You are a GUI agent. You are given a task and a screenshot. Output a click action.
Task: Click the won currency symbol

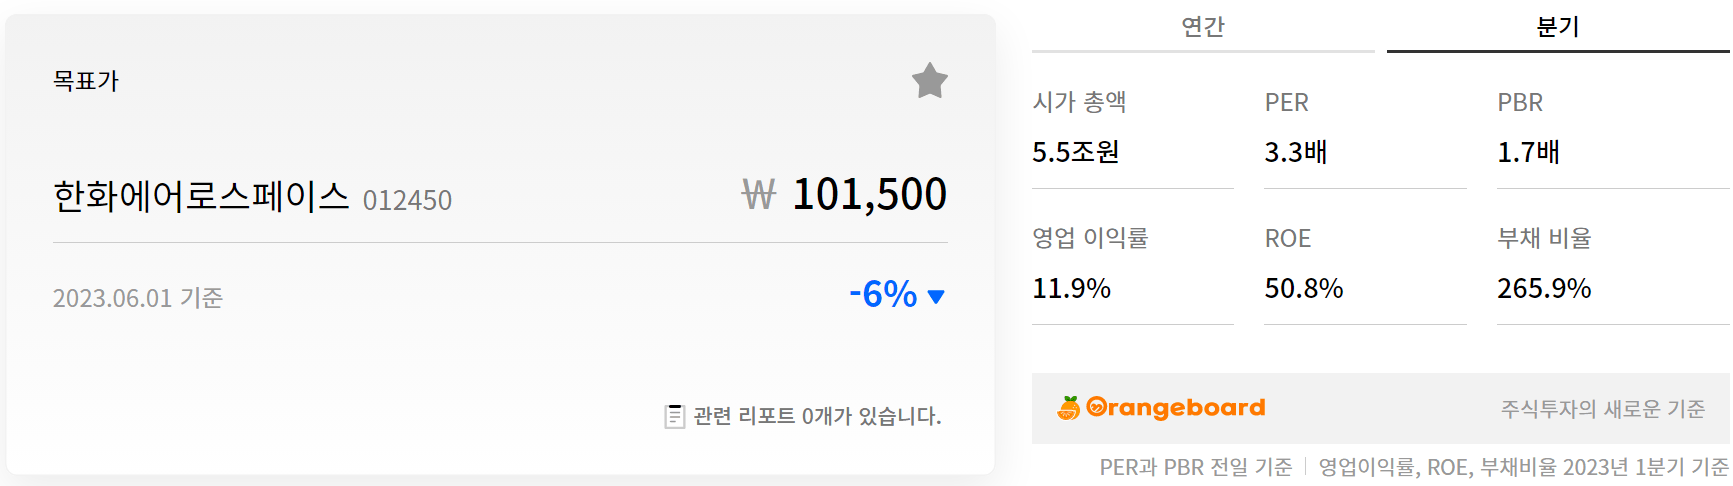(x=758, y=195)
